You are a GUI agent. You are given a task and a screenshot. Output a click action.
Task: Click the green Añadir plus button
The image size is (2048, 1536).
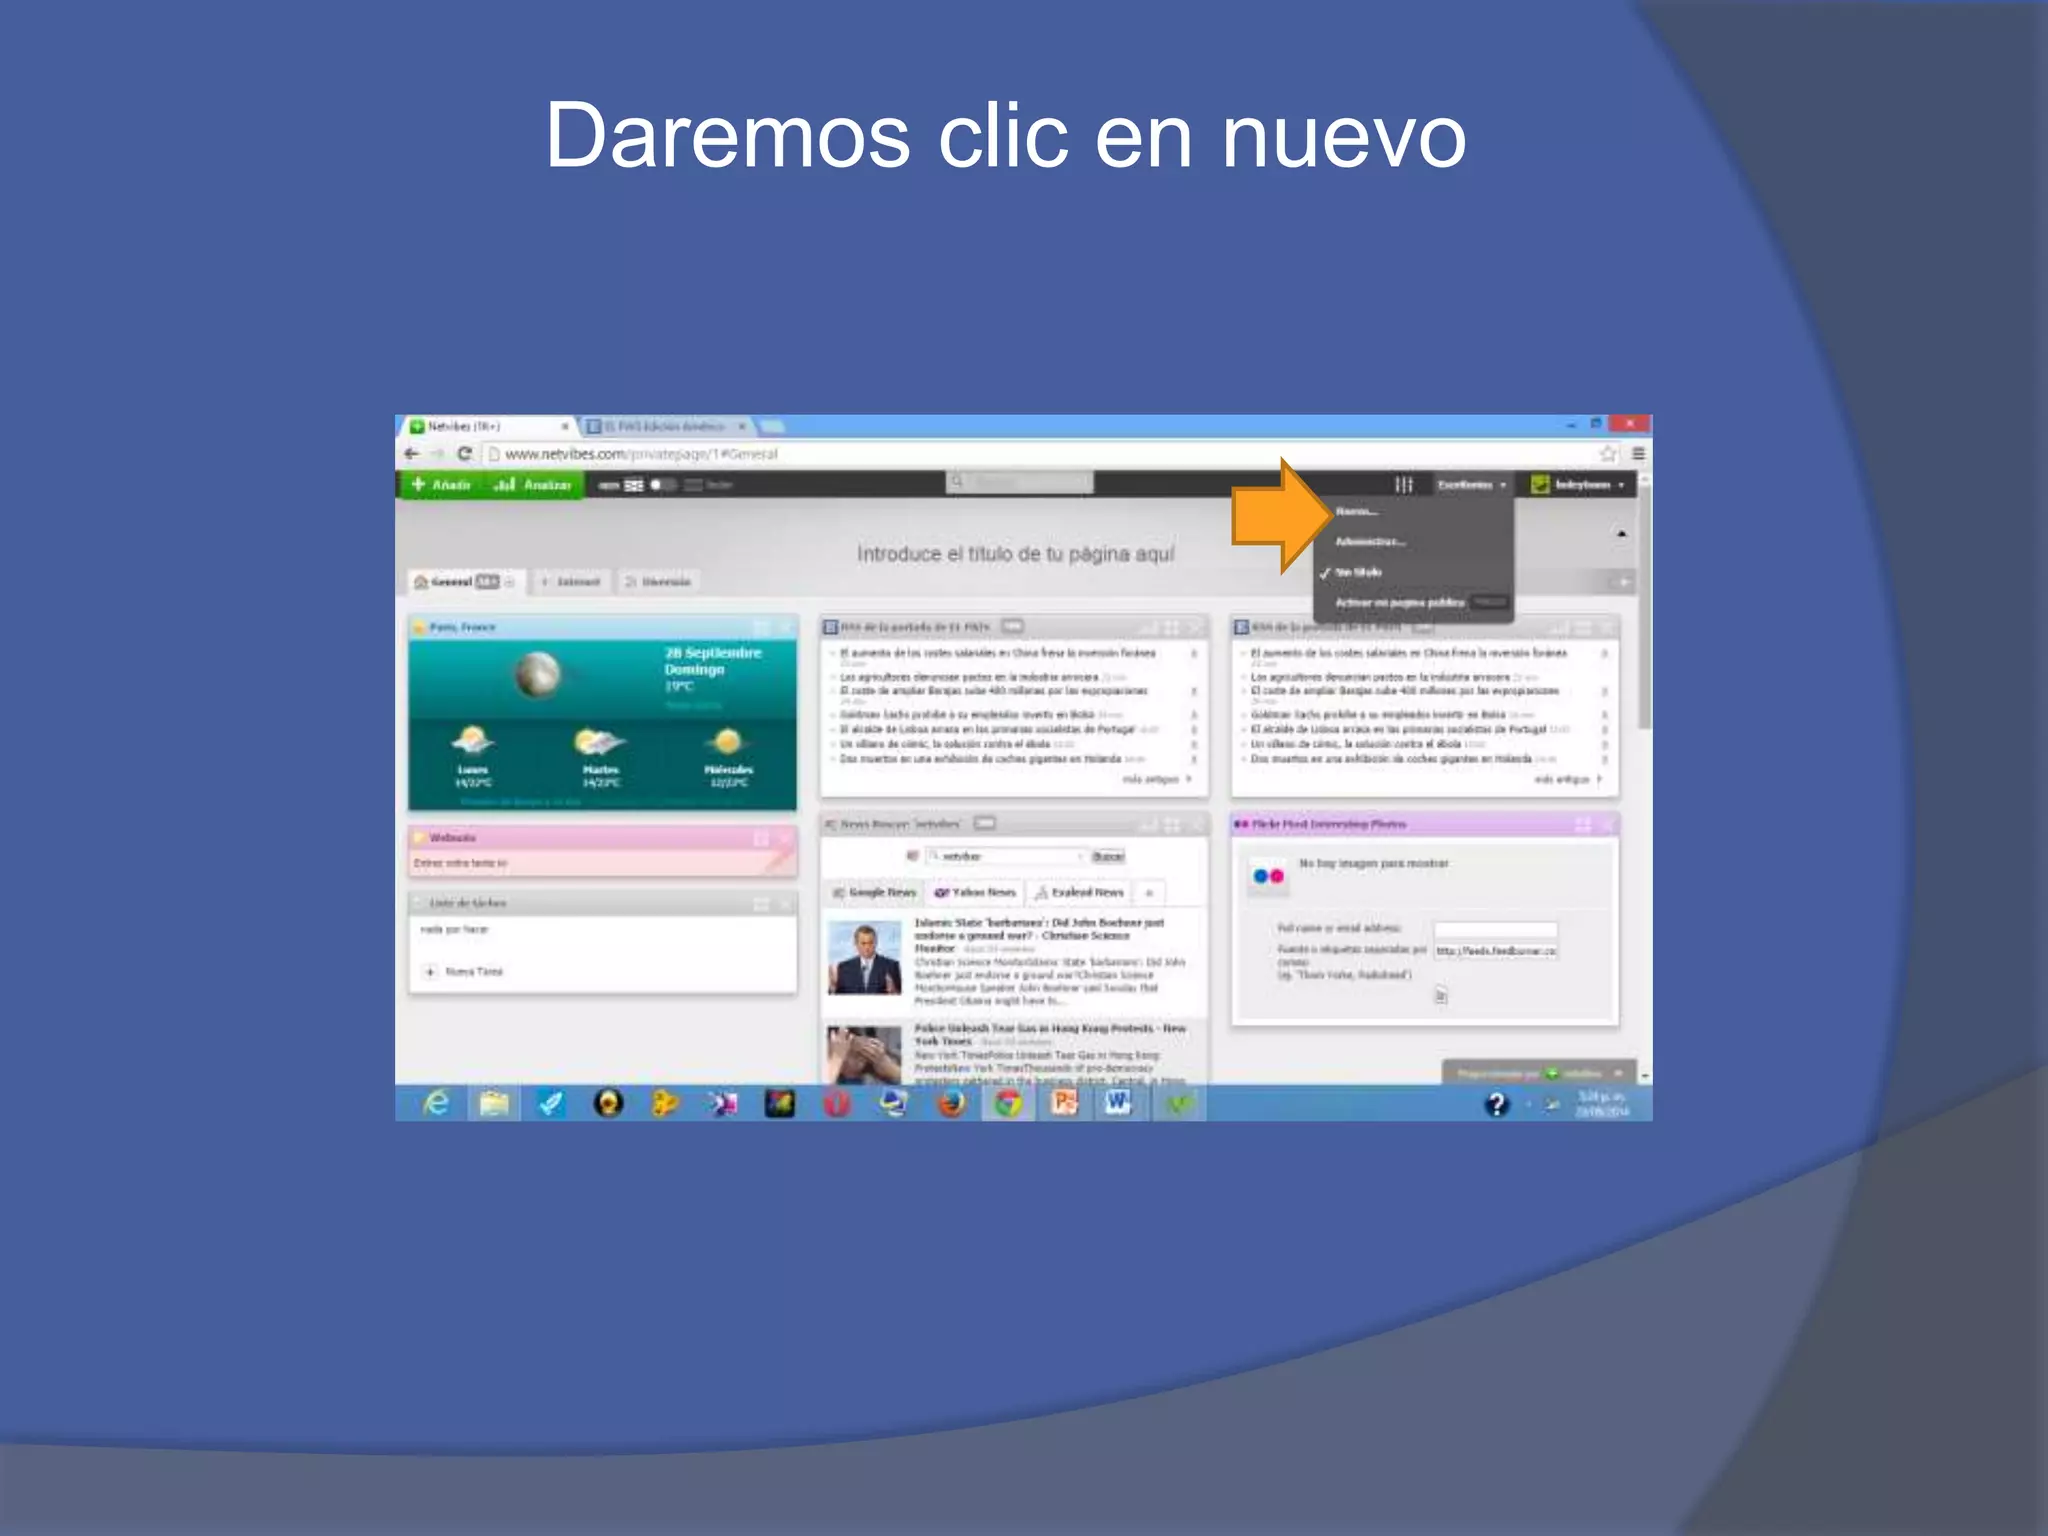441,485
